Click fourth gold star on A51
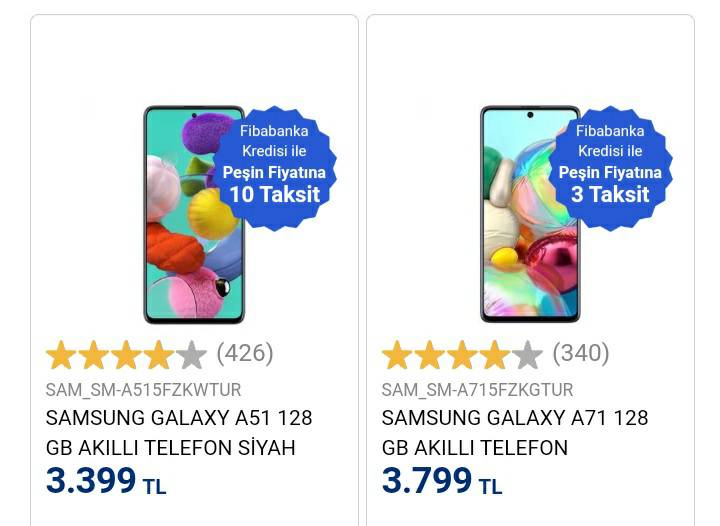This screenshot has height=526, width=720. coord(158,354)
